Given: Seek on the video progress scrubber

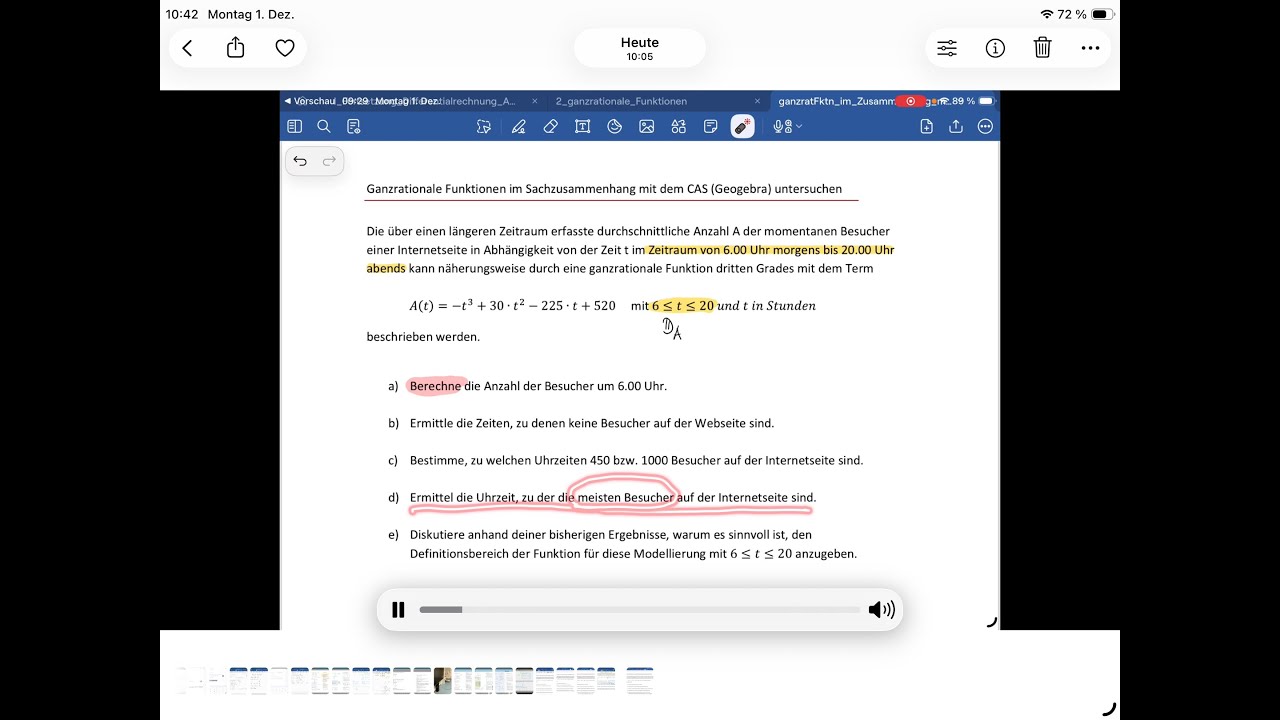Looking at the screenshot, I should (x=639, y=610).
